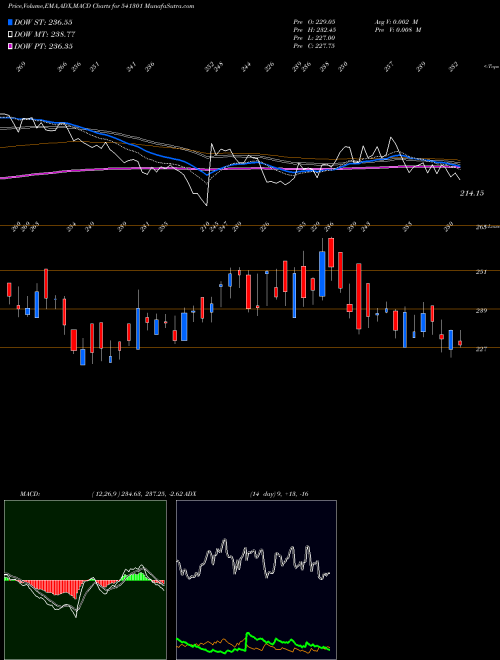Click the 227 price axis label
500x660 pixels.
click(x=481, y=349)
